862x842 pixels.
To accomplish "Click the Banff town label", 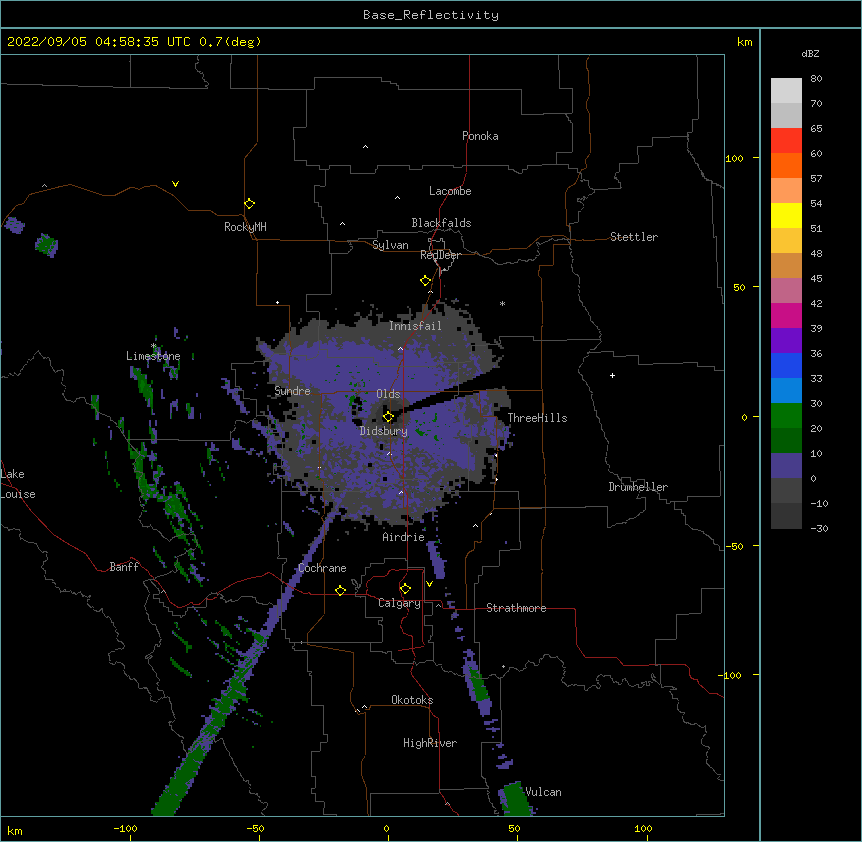I will [x=124, y=567].
